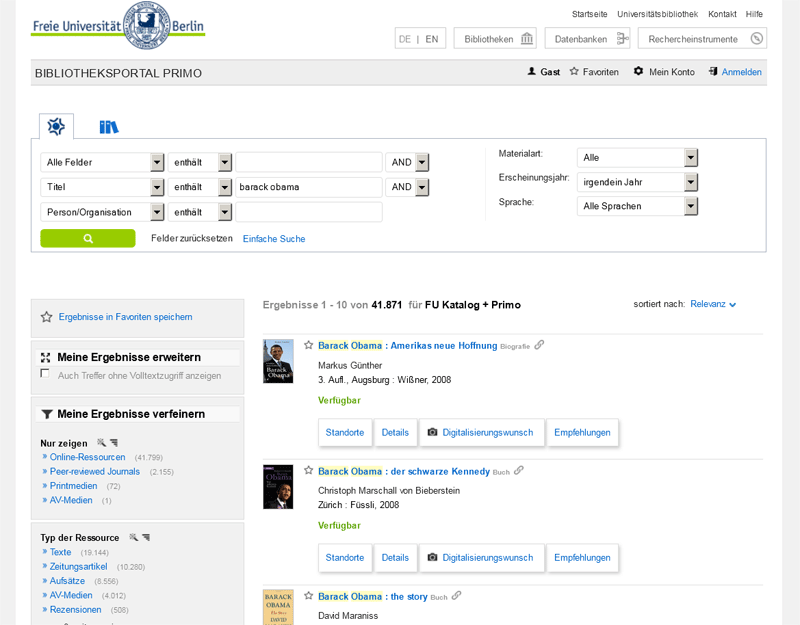Open Empfehlungen for 'der schwarze Kennedy'
This screenshot has height=625, width=800.
point(582,558)
